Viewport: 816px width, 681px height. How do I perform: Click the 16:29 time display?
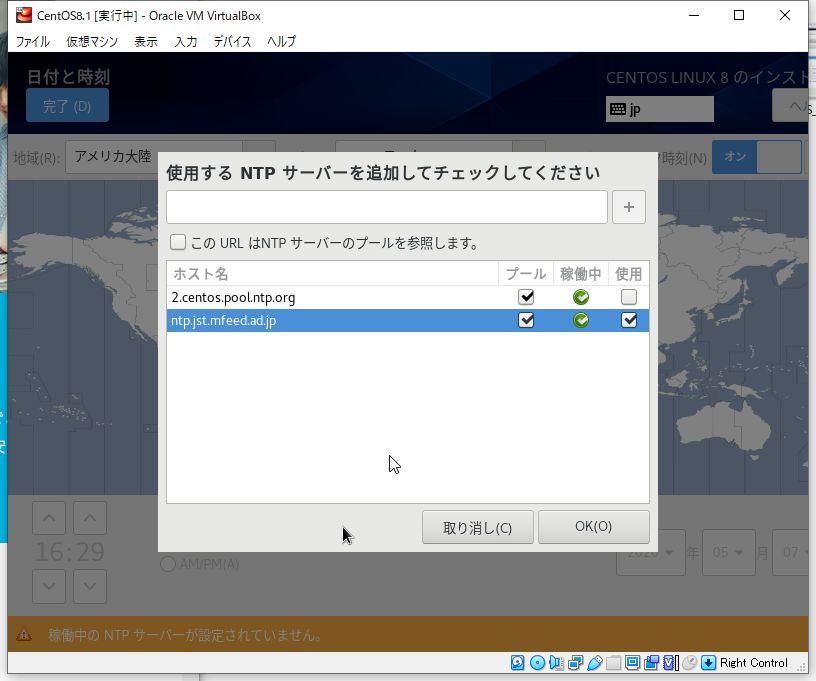[x=70, y=552]
